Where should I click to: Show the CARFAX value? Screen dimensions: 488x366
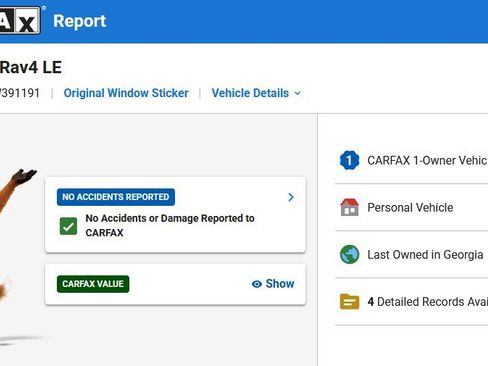273,284
